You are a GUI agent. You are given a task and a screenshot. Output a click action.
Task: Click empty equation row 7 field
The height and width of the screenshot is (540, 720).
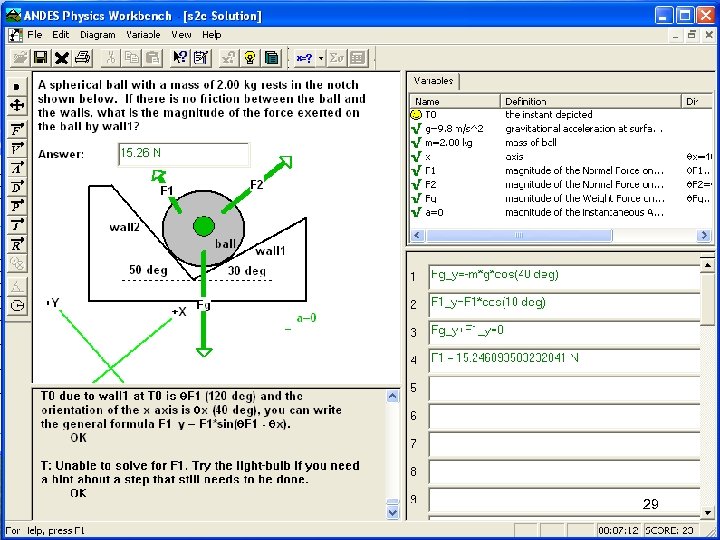pos(564,444)
